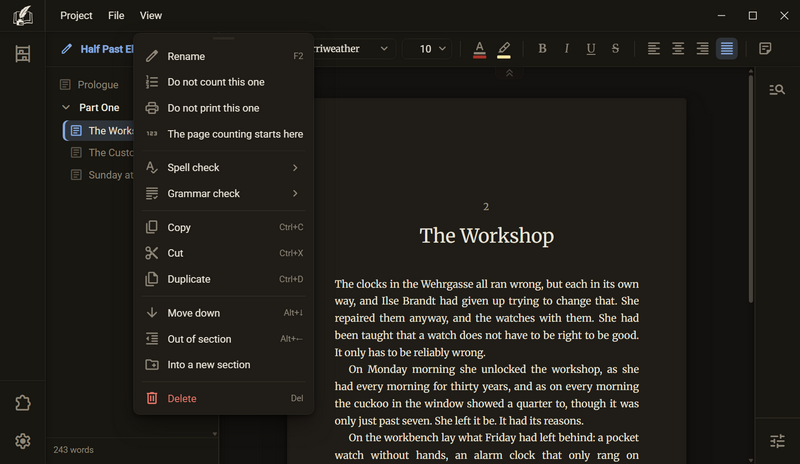Toggle underline formatting
800x464 pixels.
(x=591, y=48)
